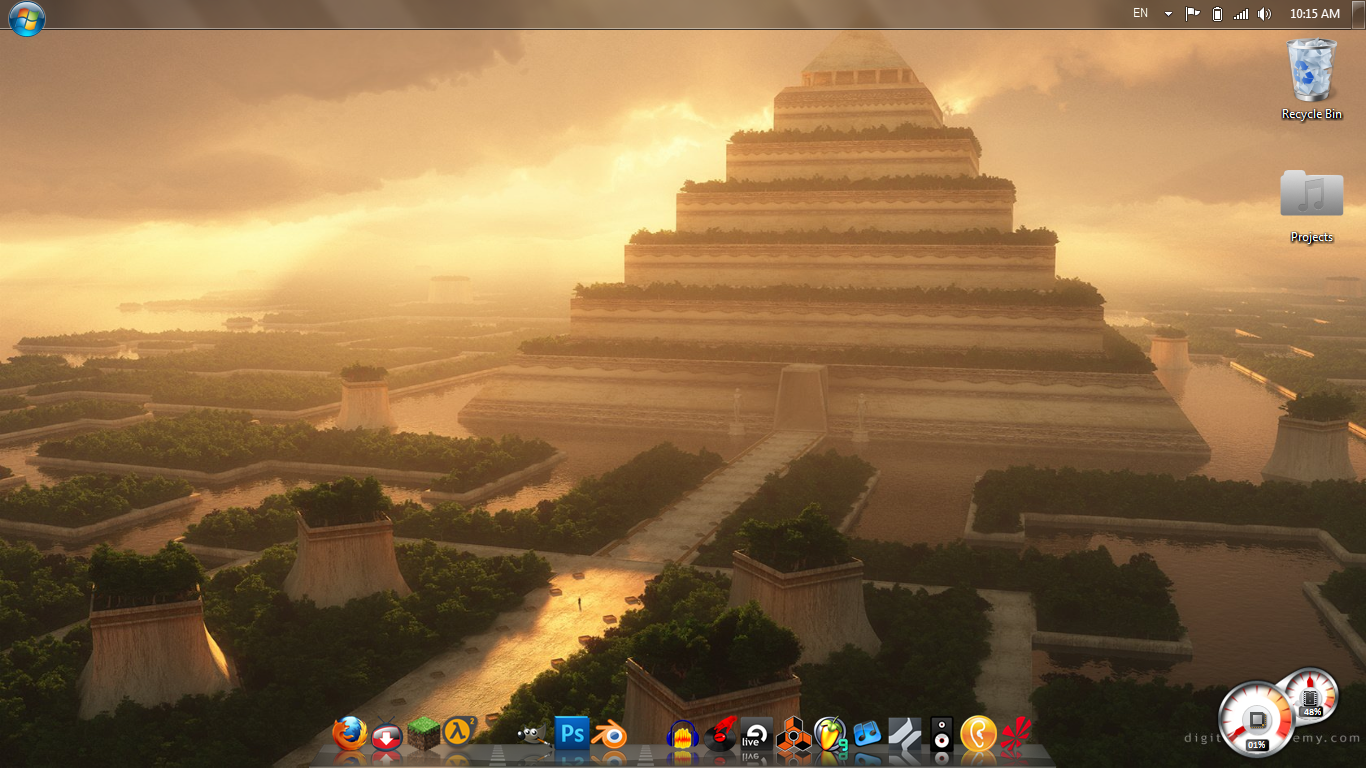Launch Minecraft grass block icon
Screen dimensions: 1366x768
[424, 735]
